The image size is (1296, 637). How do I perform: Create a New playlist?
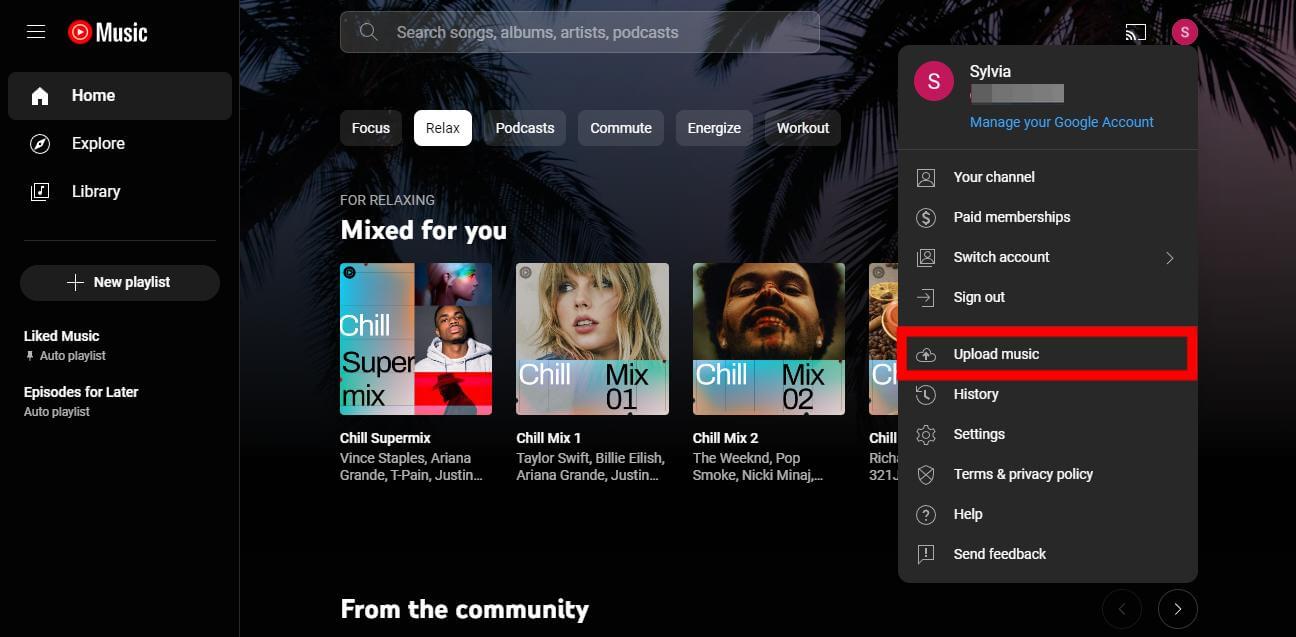[x=120, y=283]
